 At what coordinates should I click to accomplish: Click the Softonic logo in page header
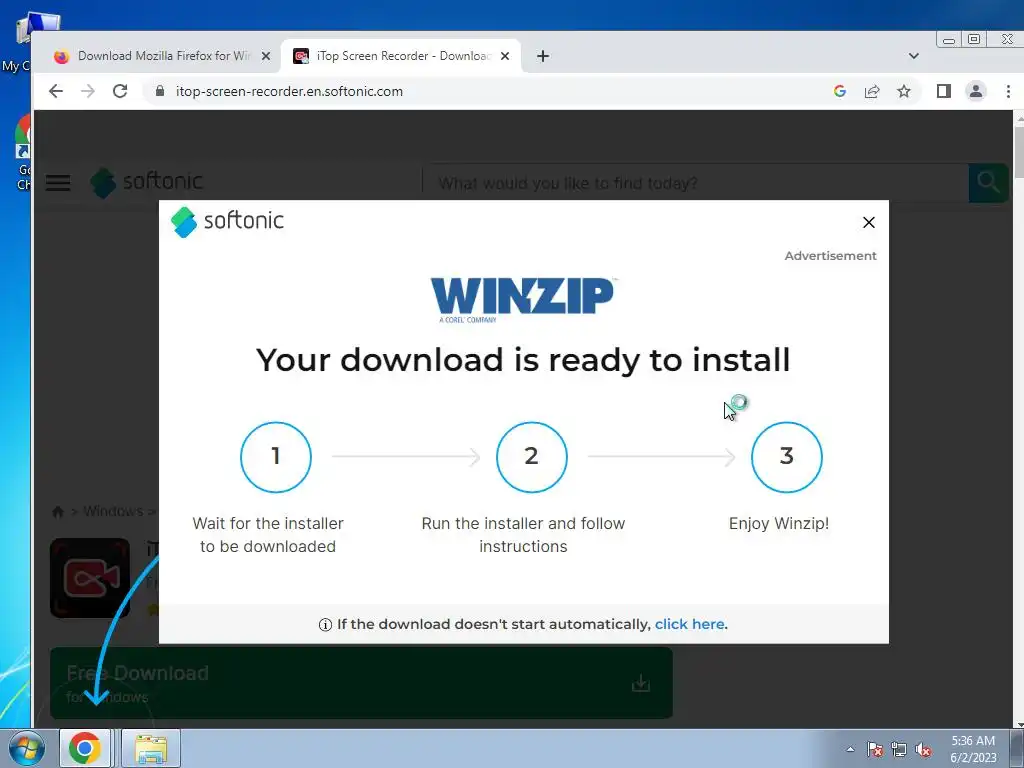(147, 182)
